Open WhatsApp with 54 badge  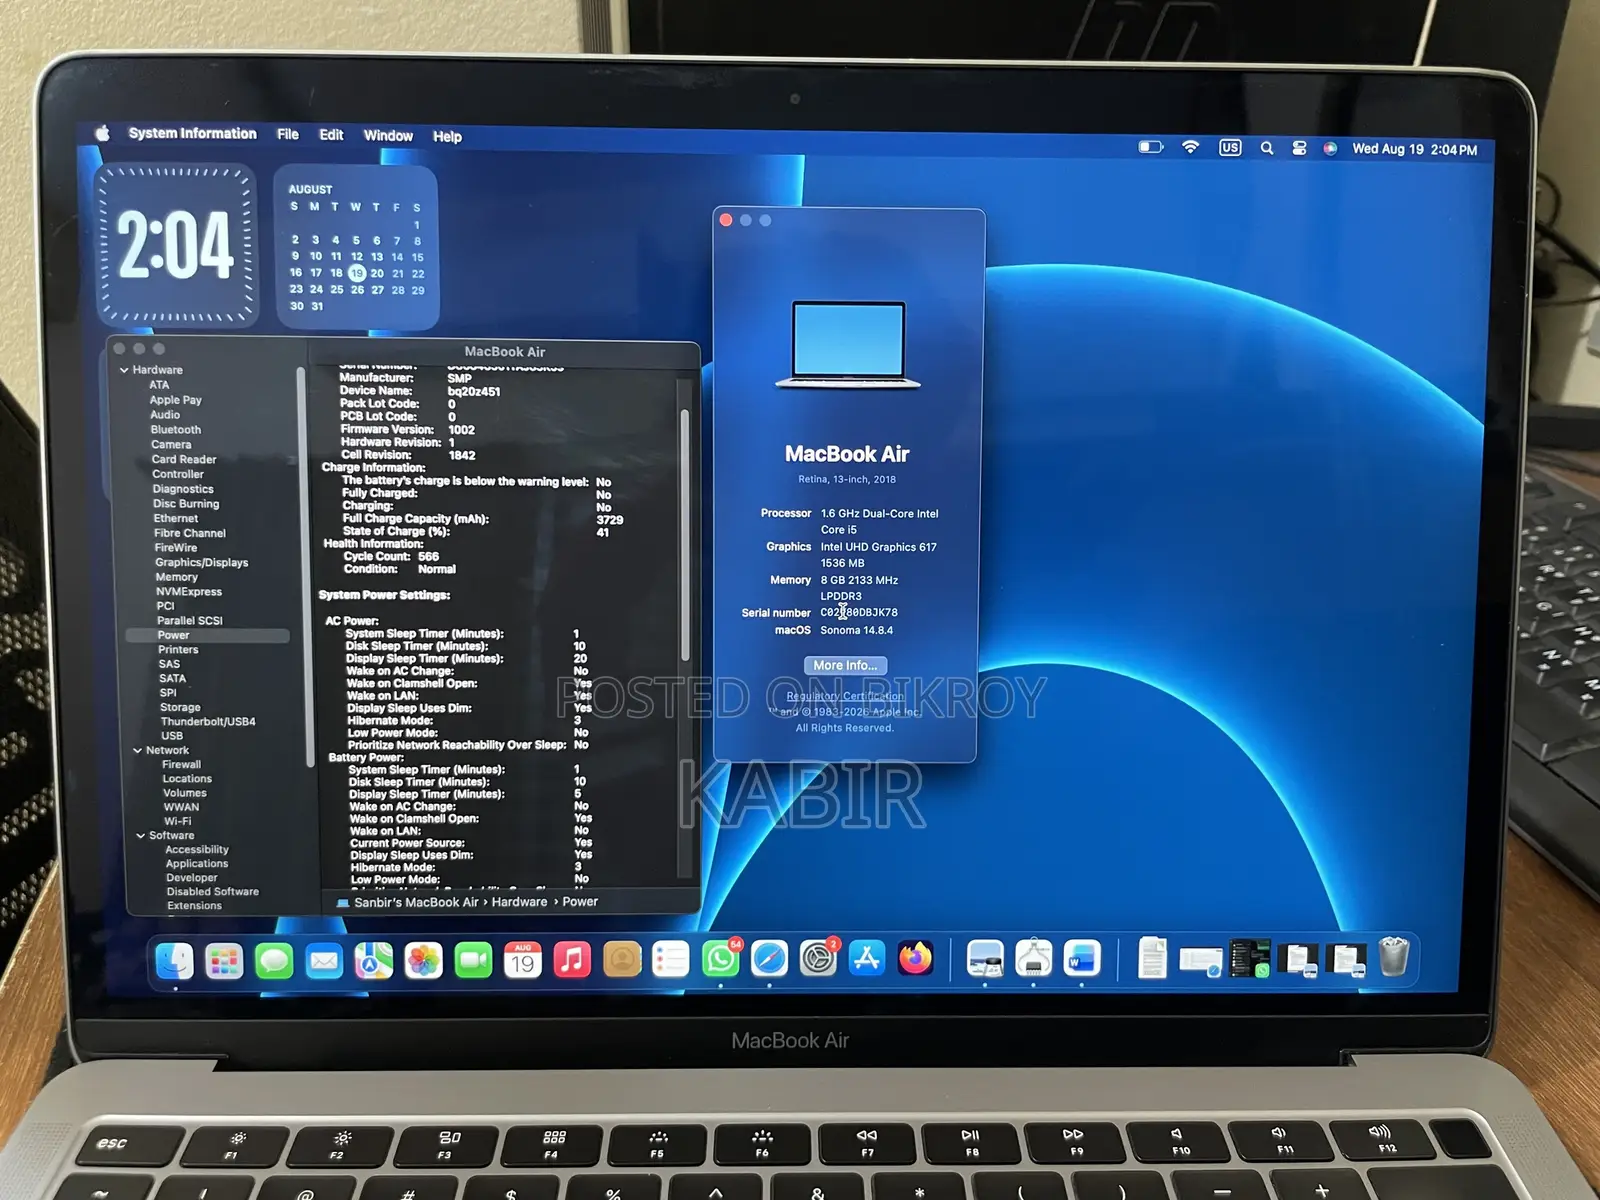(720, 959)
